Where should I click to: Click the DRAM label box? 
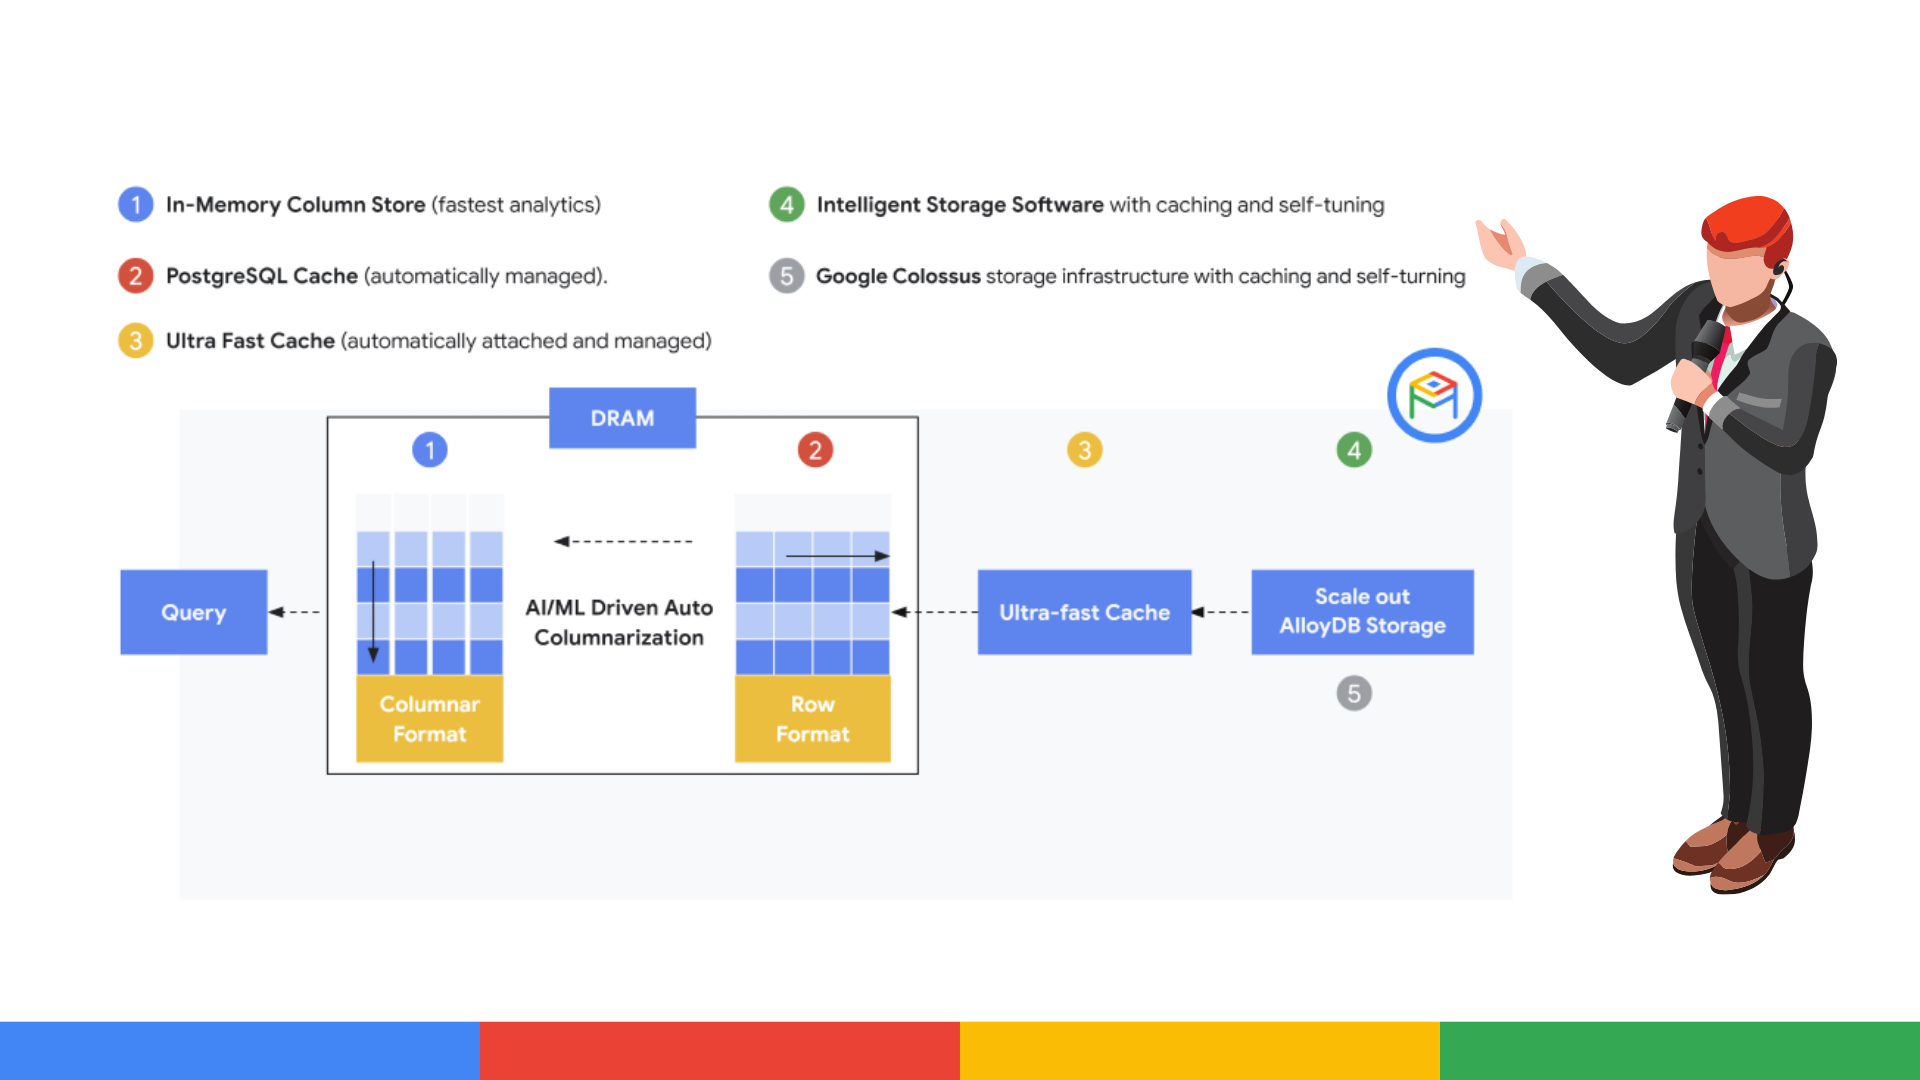click(x=622, y=418)
